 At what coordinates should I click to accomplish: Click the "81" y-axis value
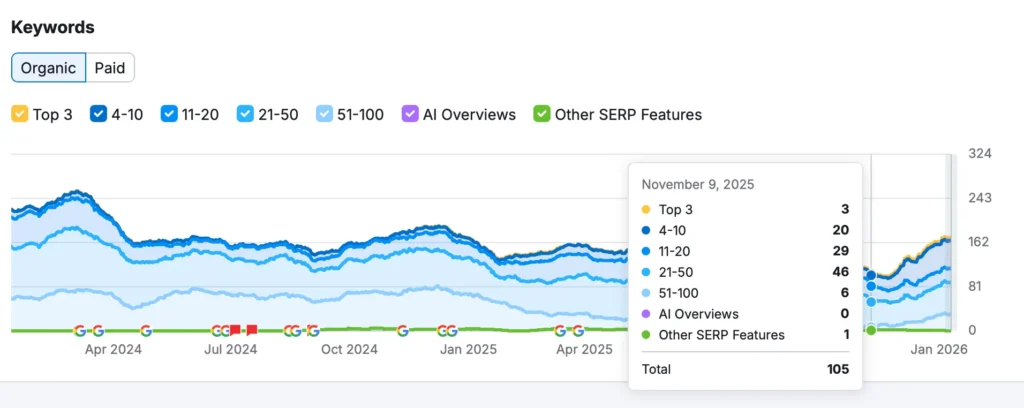point(977,286)
